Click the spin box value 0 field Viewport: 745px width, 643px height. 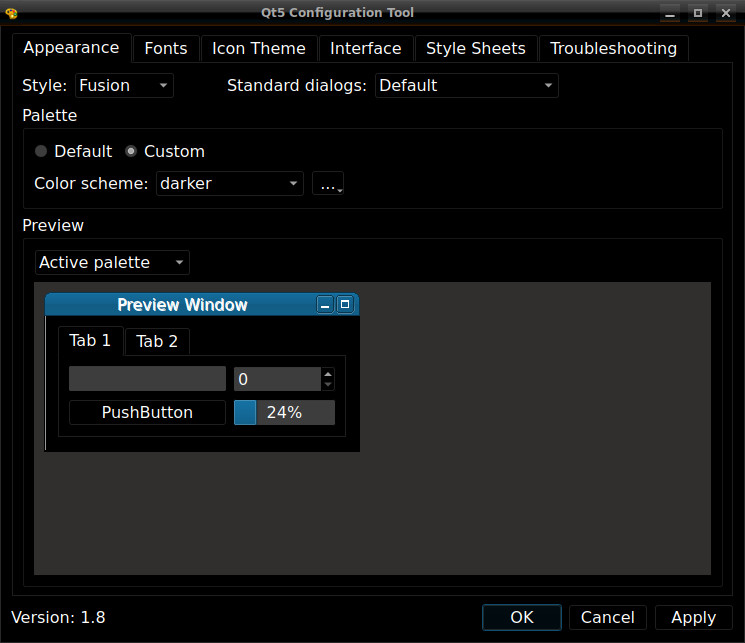click(277, 379)
